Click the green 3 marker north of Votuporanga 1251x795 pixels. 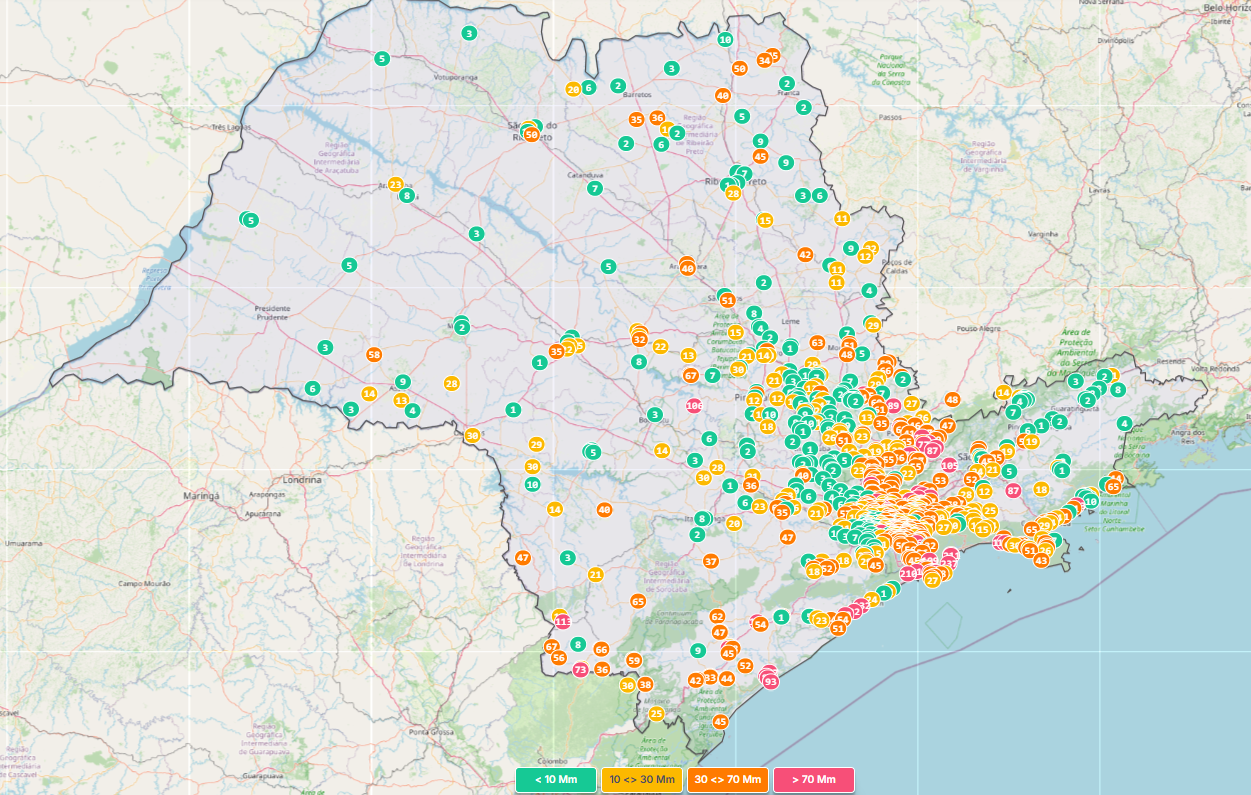click(469, 33)
